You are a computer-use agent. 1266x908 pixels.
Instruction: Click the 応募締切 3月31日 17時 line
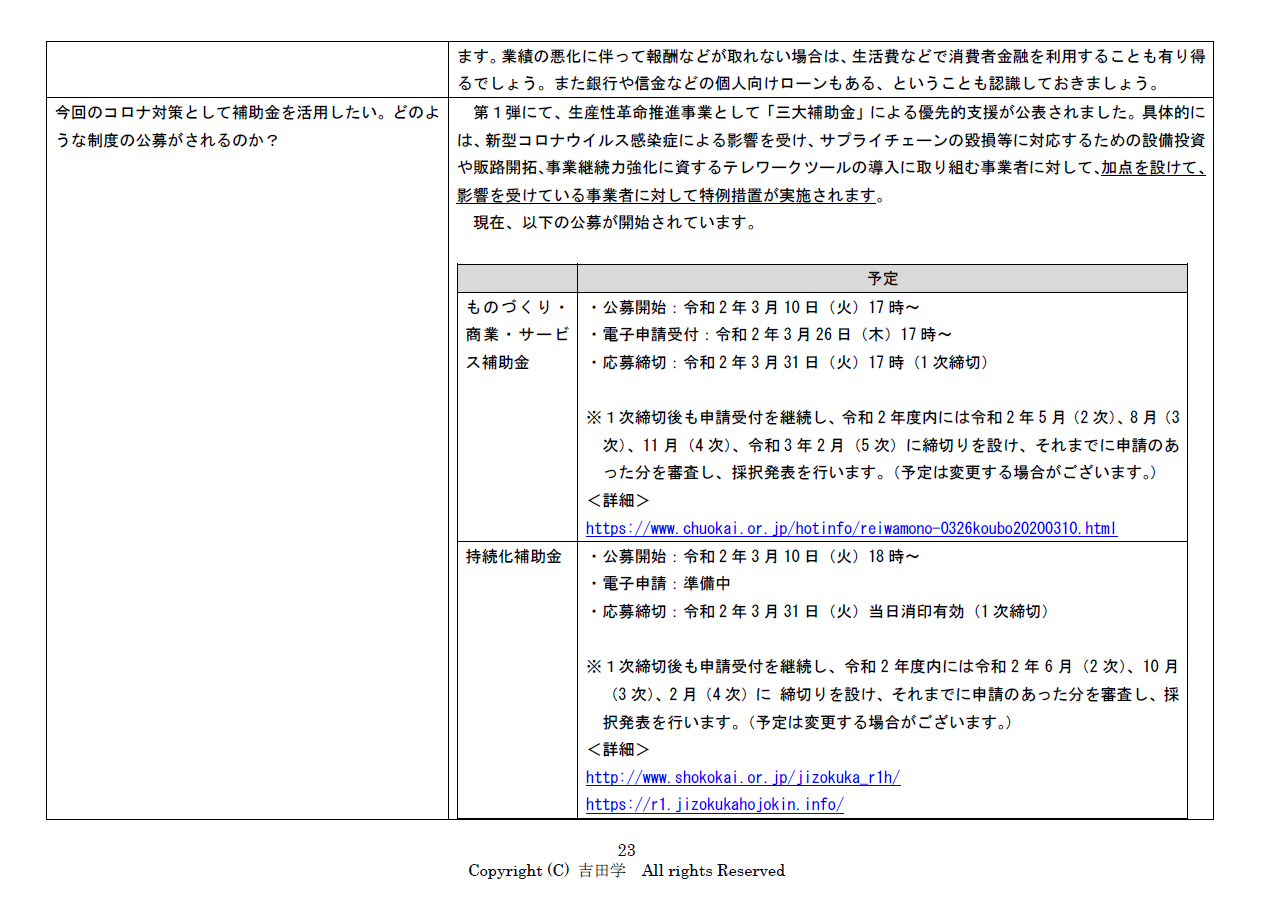[786, 362]
